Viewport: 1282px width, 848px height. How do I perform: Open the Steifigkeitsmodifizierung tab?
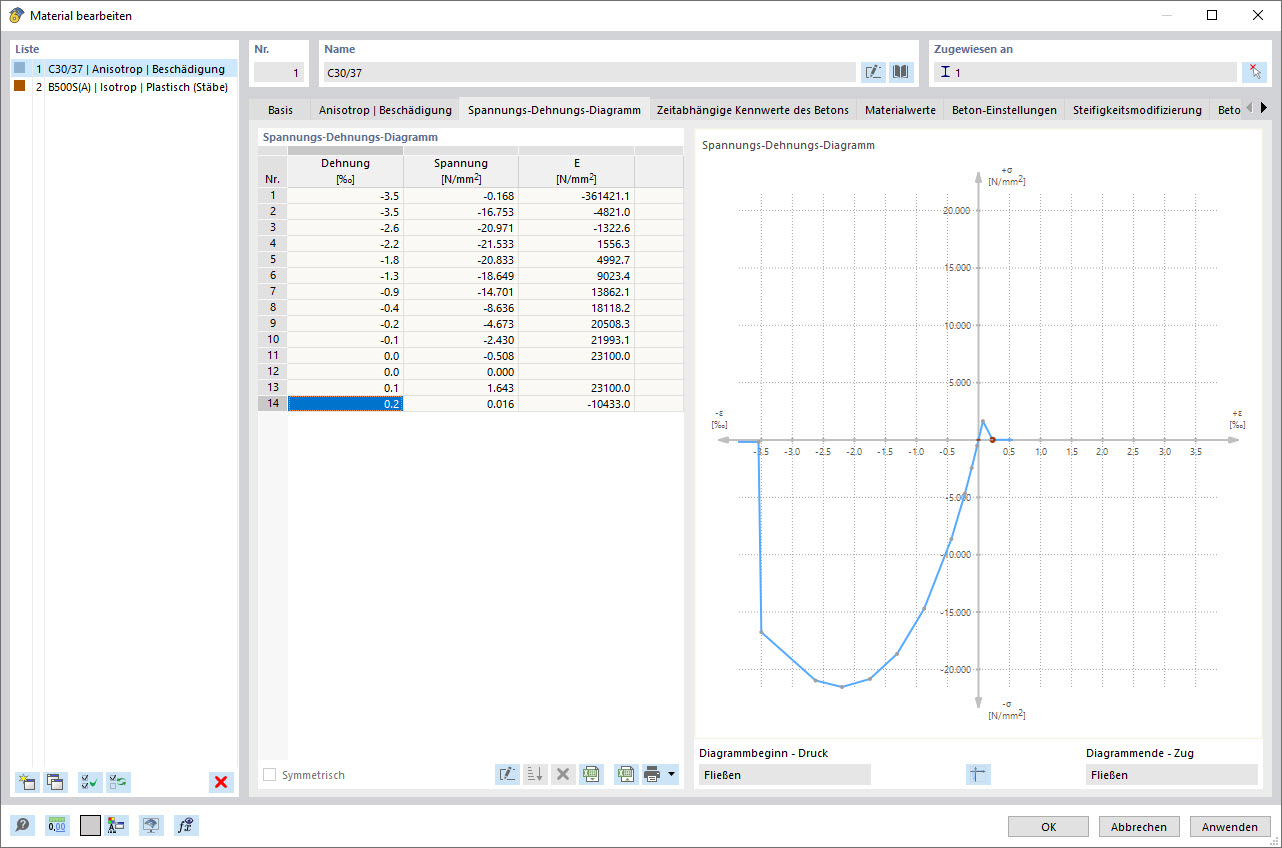tap(1137, 110)
